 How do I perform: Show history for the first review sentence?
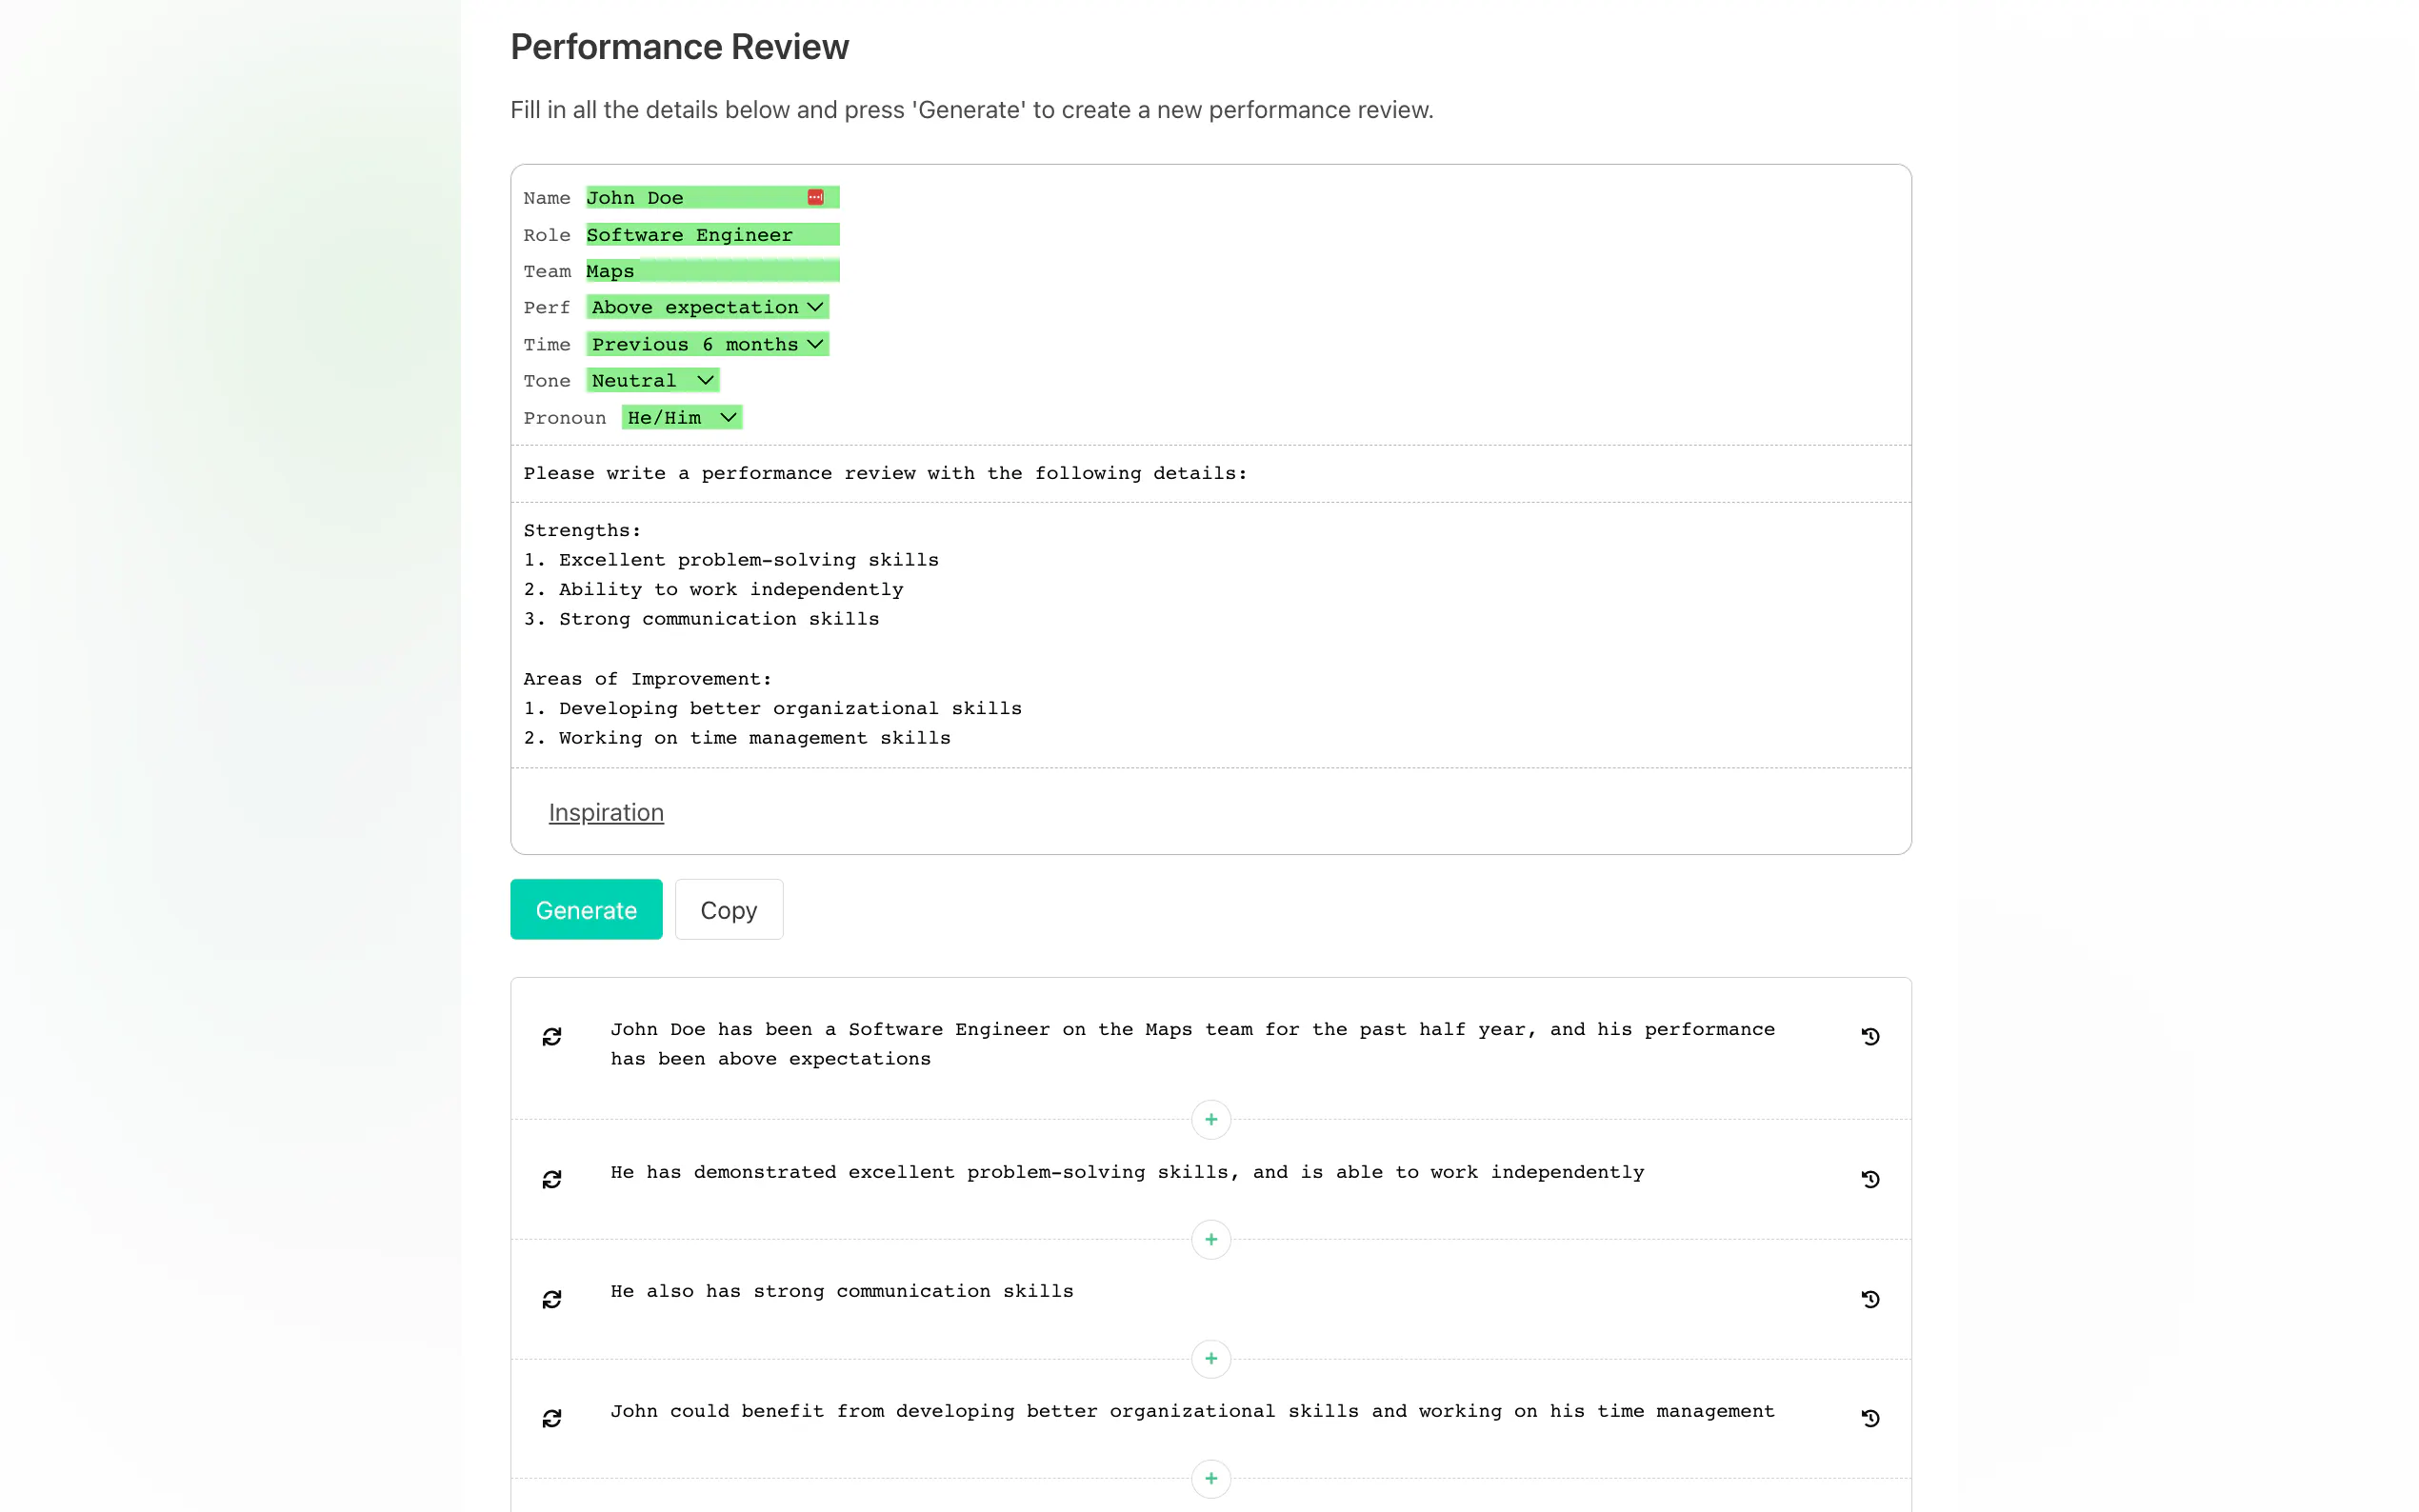[x=1870, y=1037]
